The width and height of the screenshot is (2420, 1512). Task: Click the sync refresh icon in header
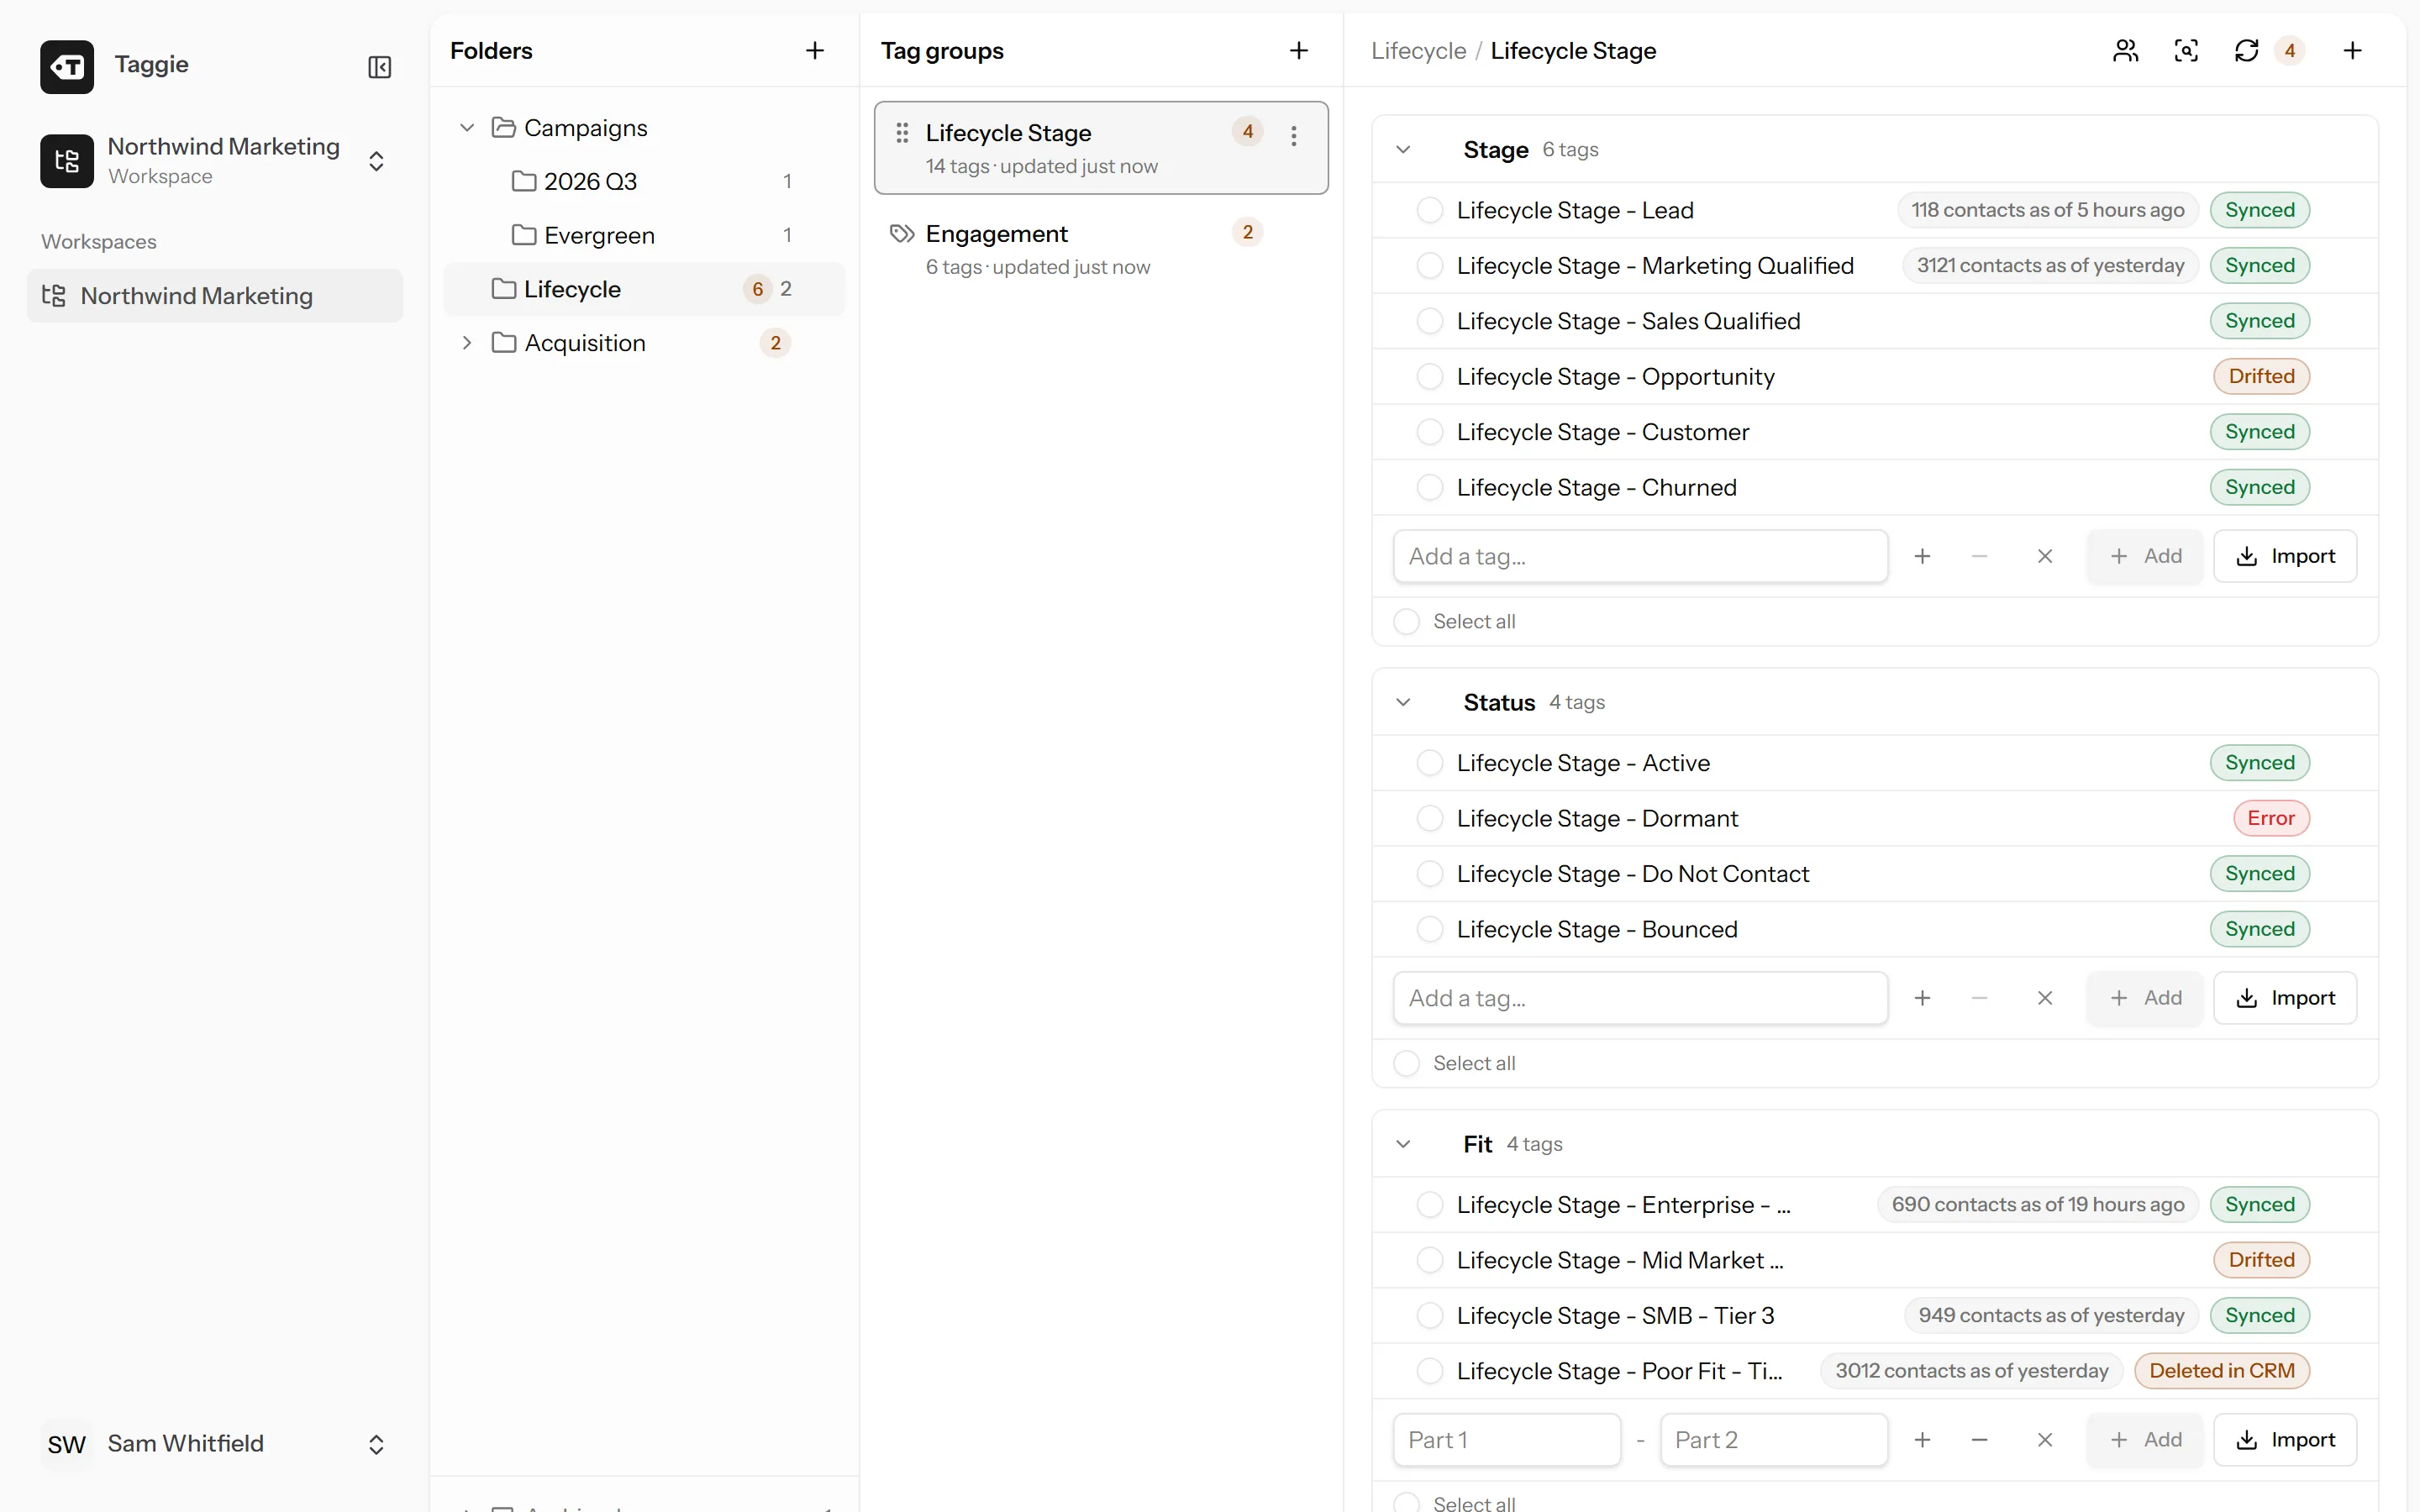pyautogui.click(x=2247, y=51)
